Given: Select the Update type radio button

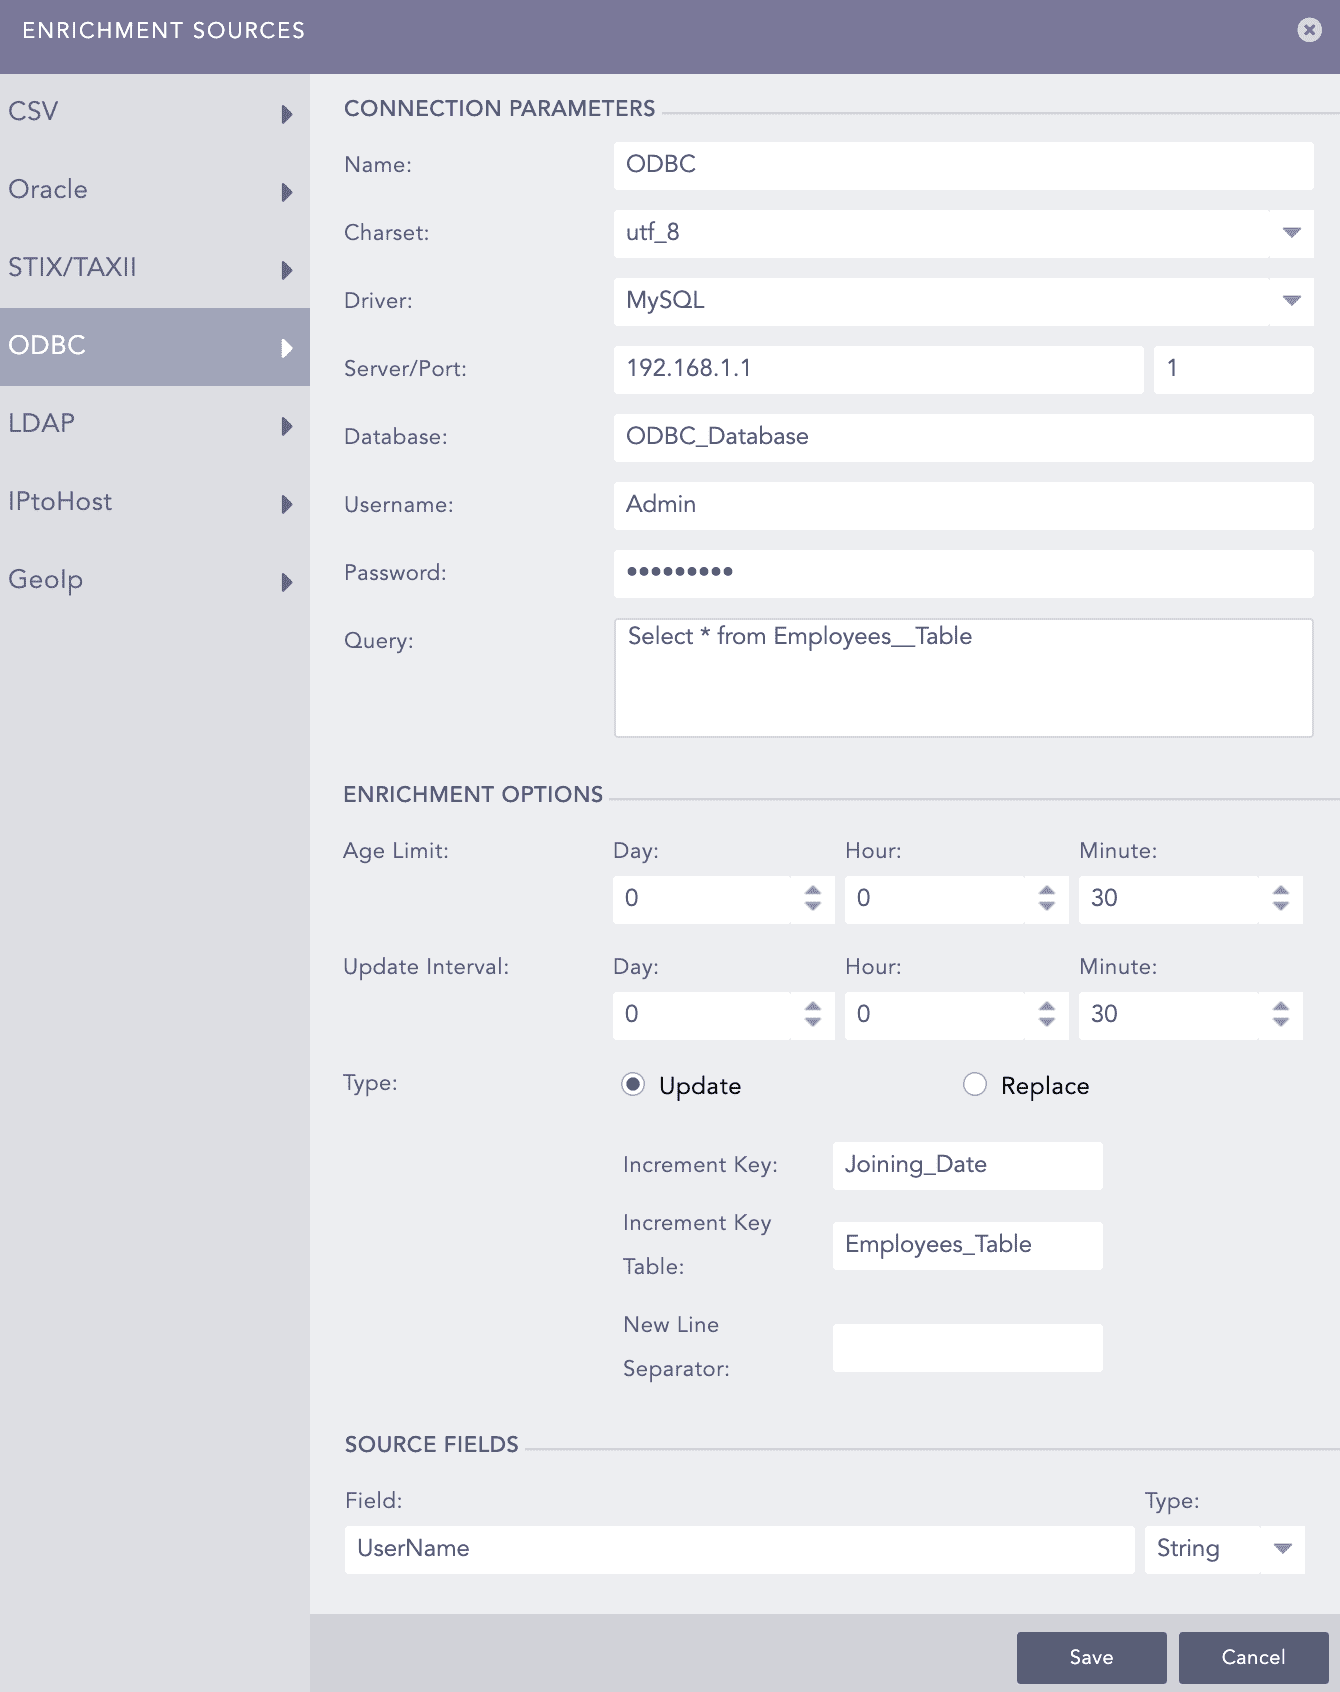Looking at the screenshot, I should (x=633, y=1085).
